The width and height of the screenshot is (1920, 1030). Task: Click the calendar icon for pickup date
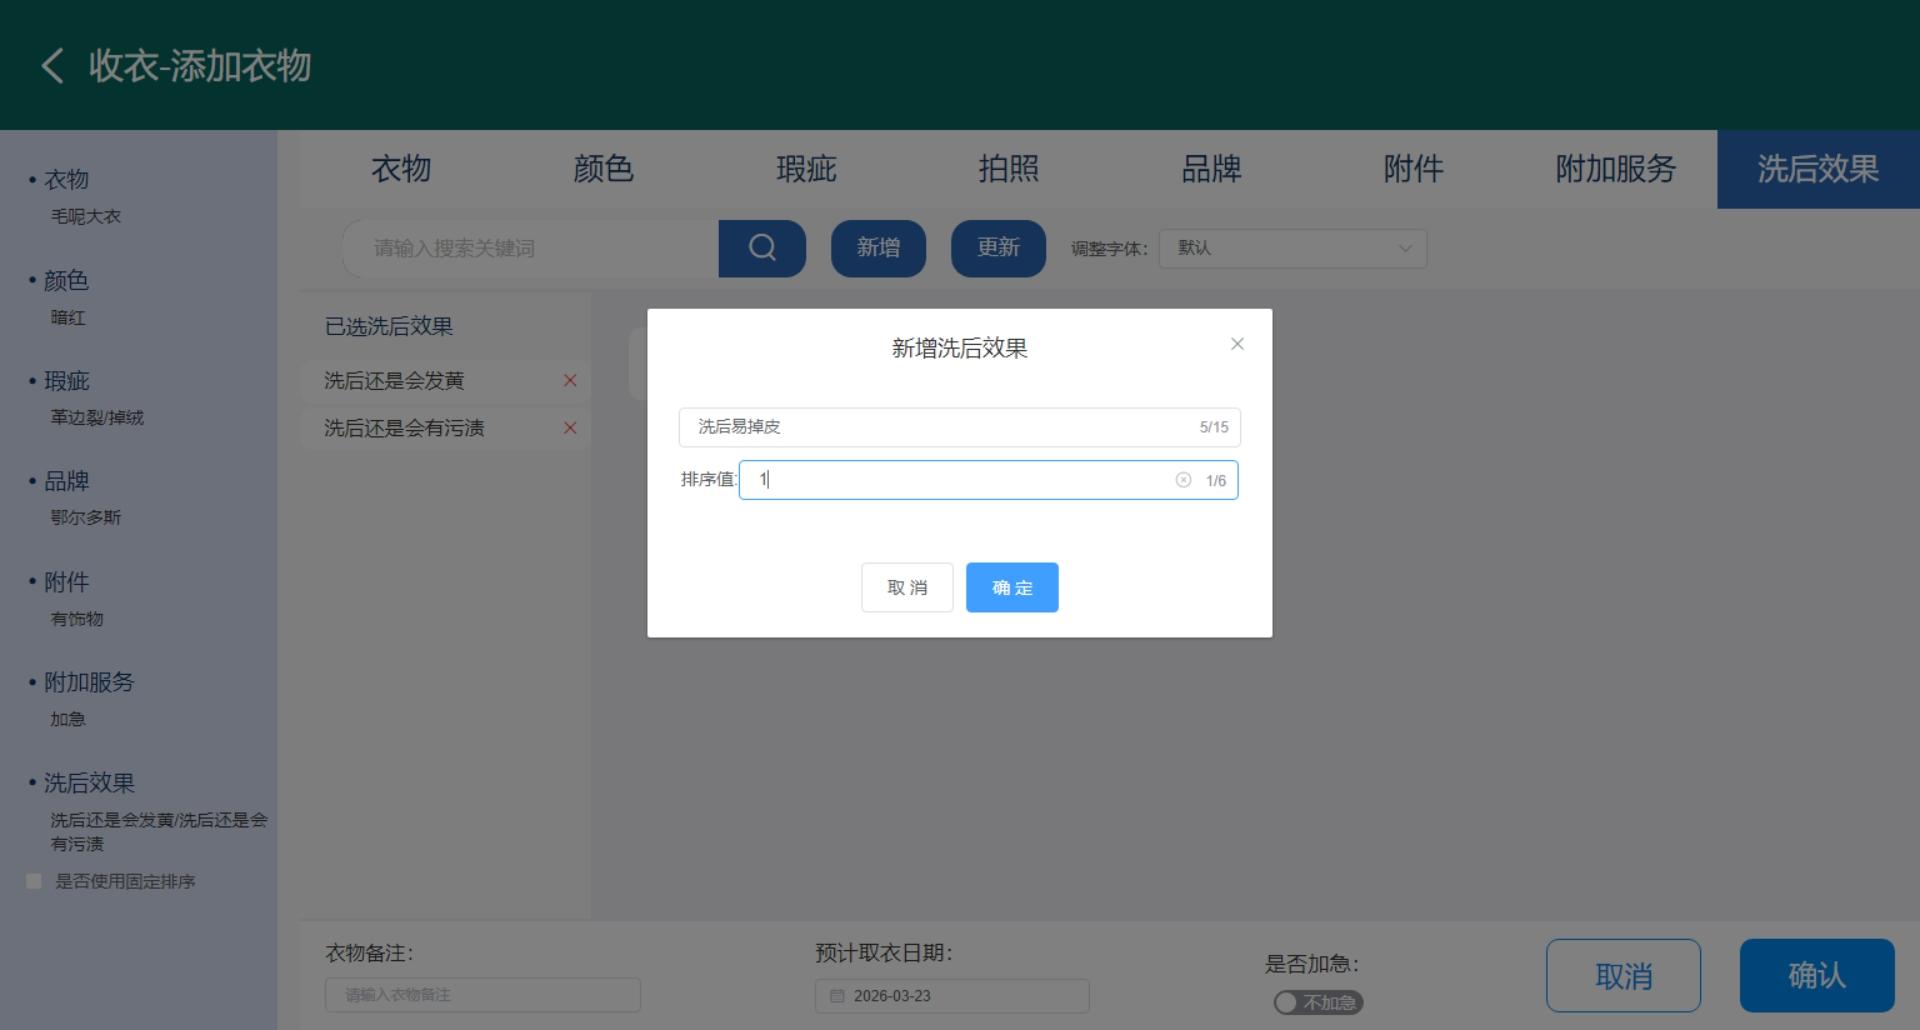click(x=837, y=996)
